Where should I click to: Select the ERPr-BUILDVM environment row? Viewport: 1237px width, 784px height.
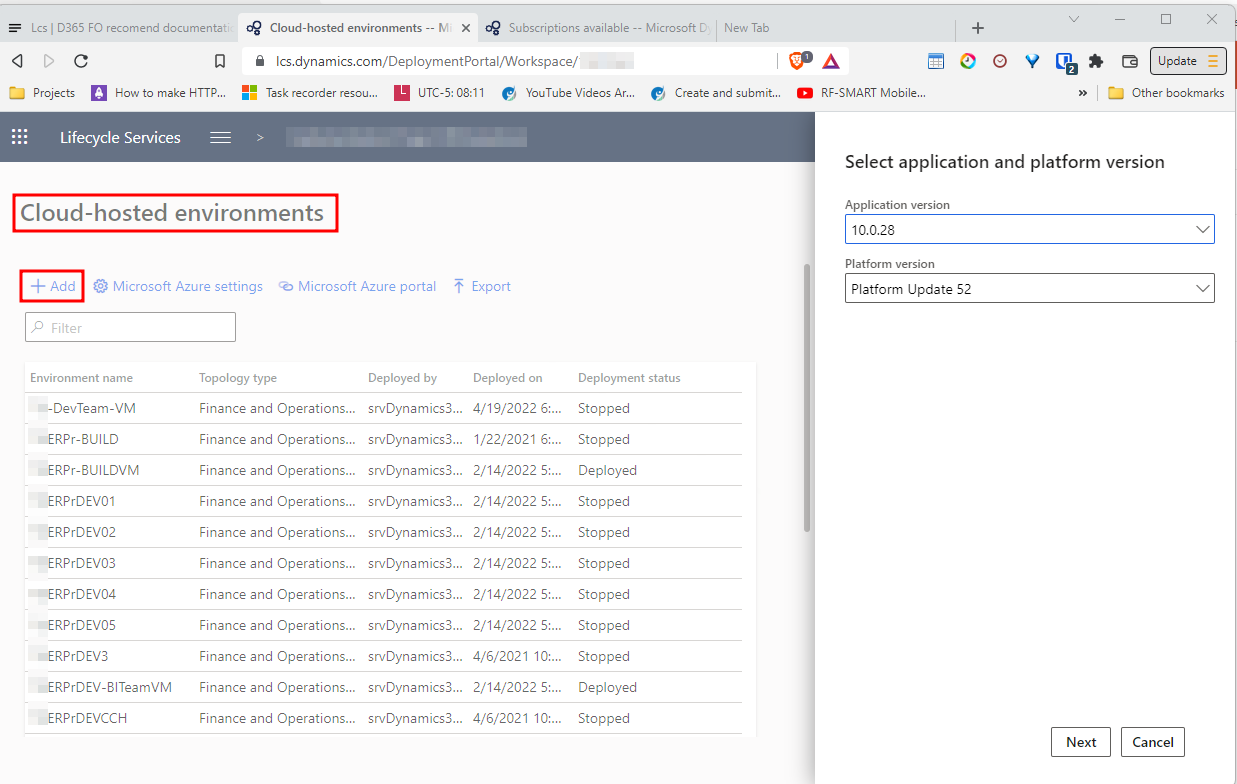pos(92,470)
